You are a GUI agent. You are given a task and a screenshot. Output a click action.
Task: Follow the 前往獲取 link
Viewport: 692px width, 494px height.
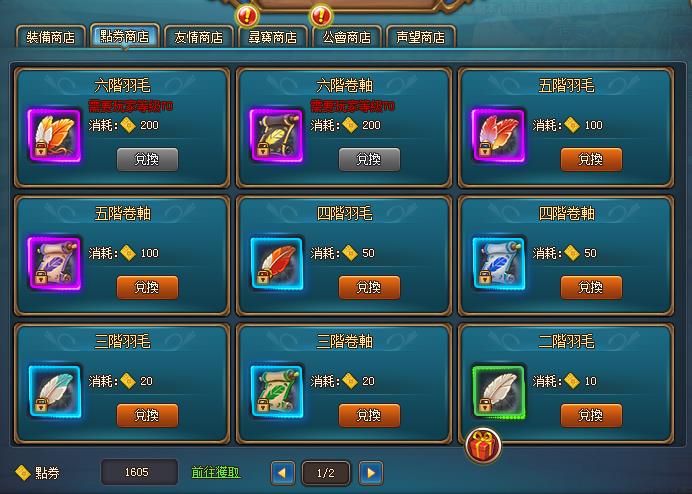click(216, 472)
